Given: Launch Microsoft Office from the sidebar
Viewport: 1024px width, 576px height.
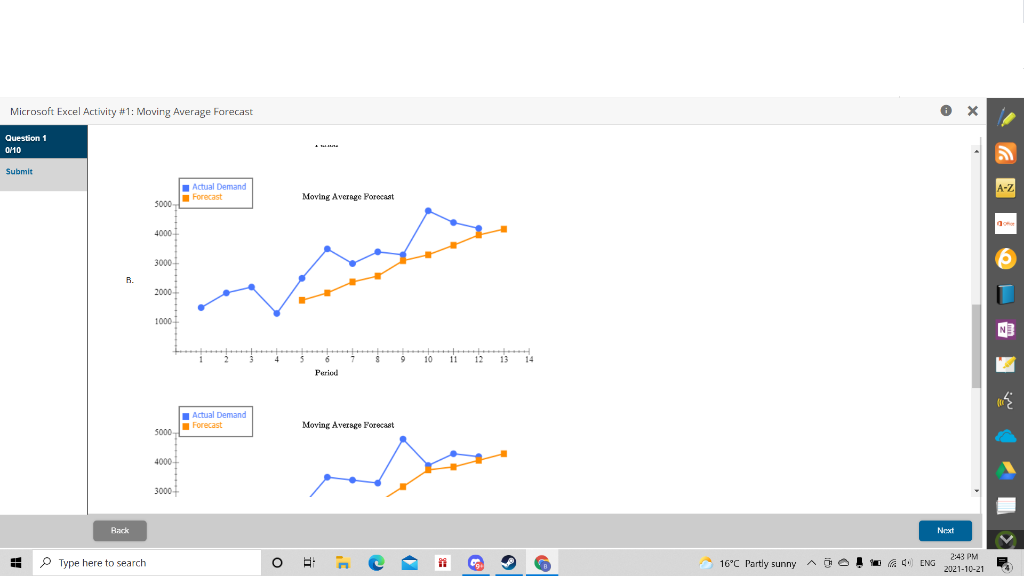Looking at the screenshot, I should click(1005, 223).
